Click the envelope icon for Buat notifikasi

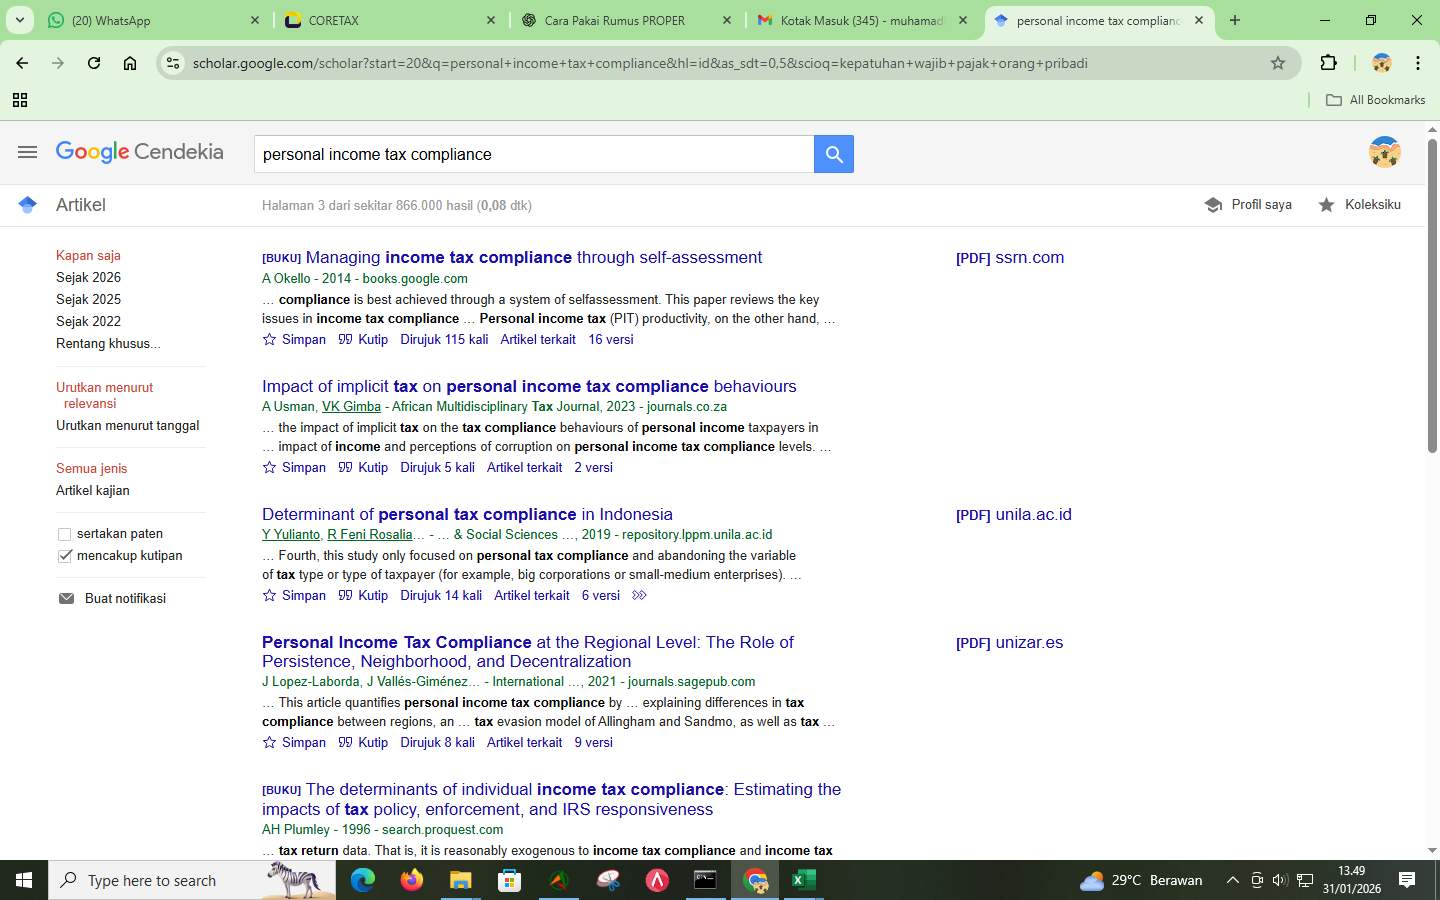66,598
